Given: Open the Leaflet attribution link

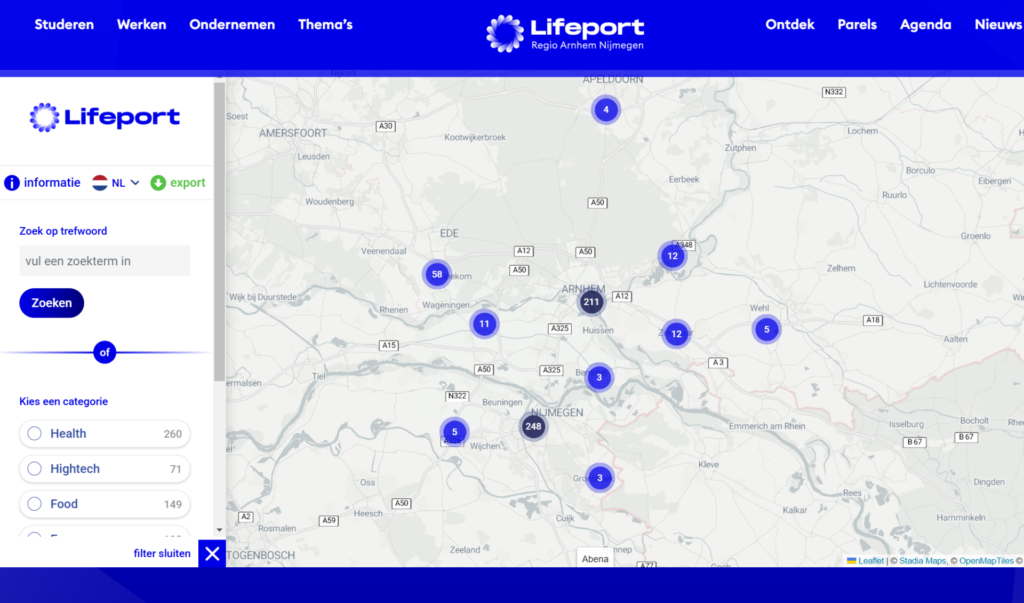Looking at the screenshot, I should pyautogui.click(x=871, y=561).
